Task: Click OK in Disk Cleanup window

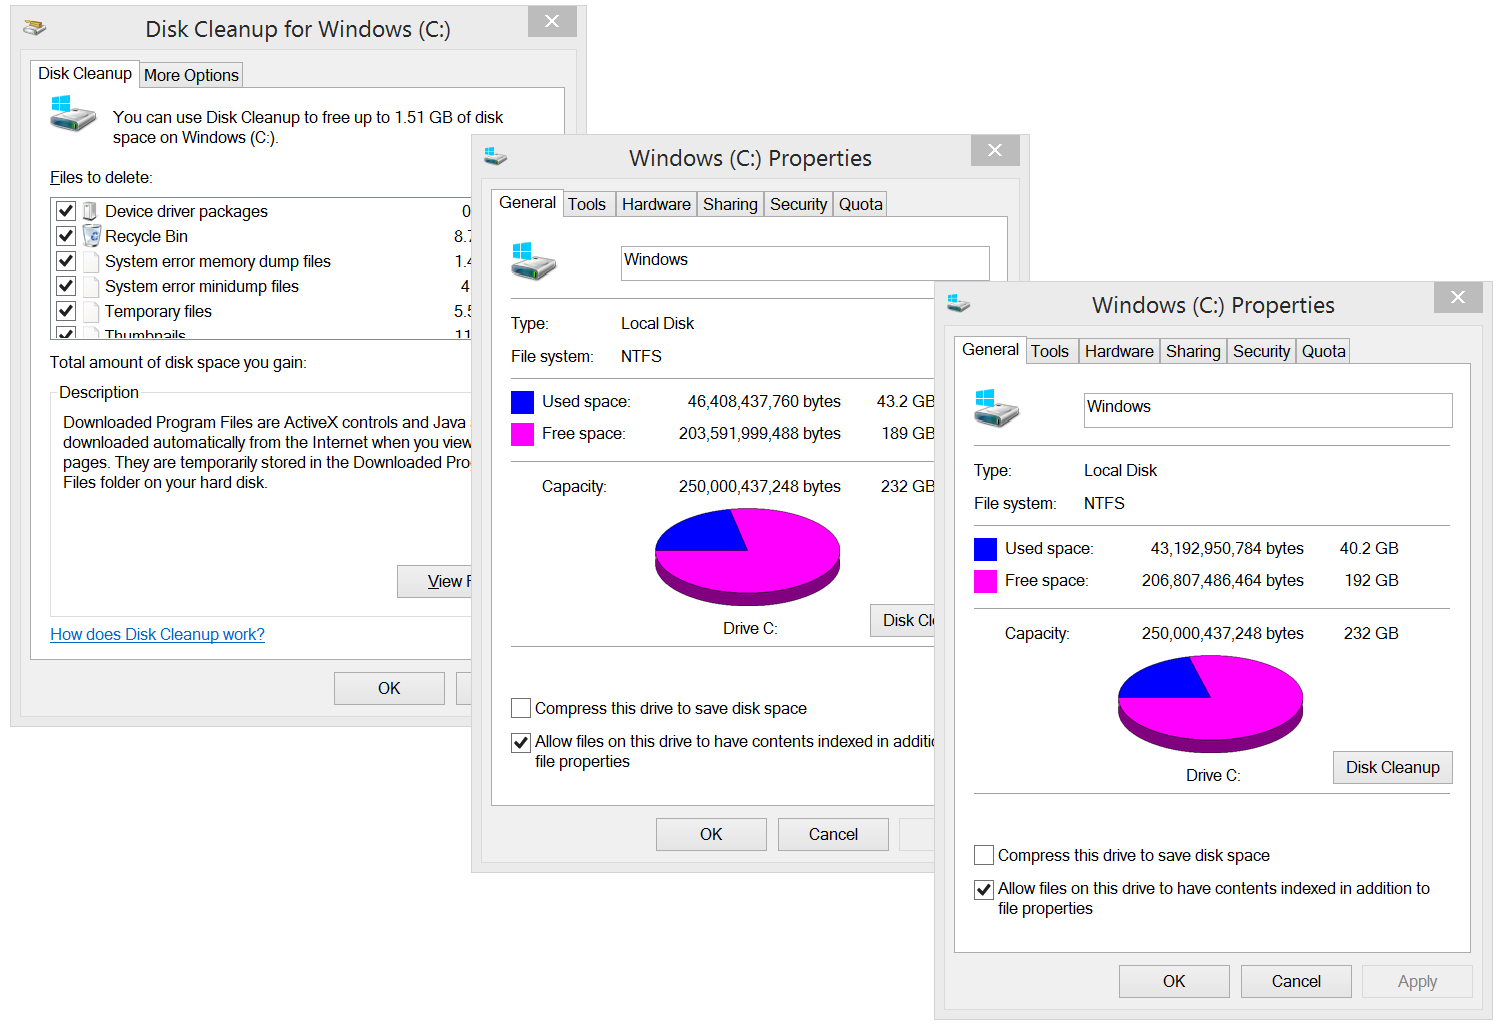Action: tap(389, 688)
